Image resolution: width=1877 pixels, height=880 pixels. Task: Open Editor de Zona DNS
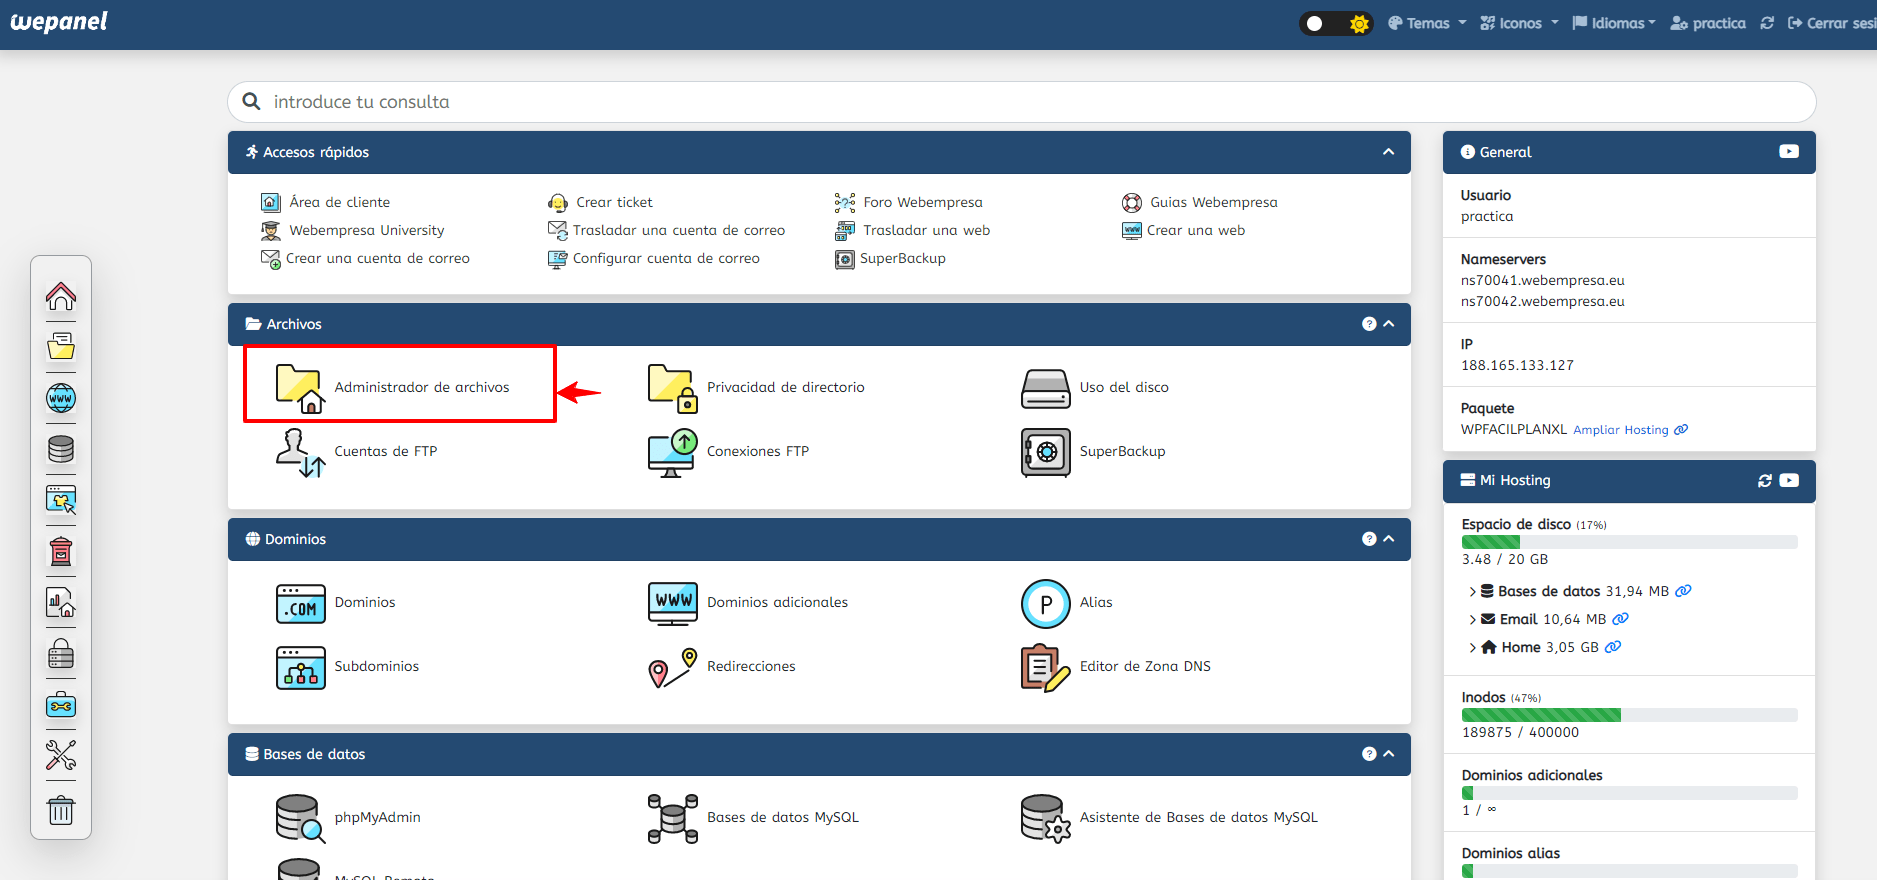point(1116,667)
